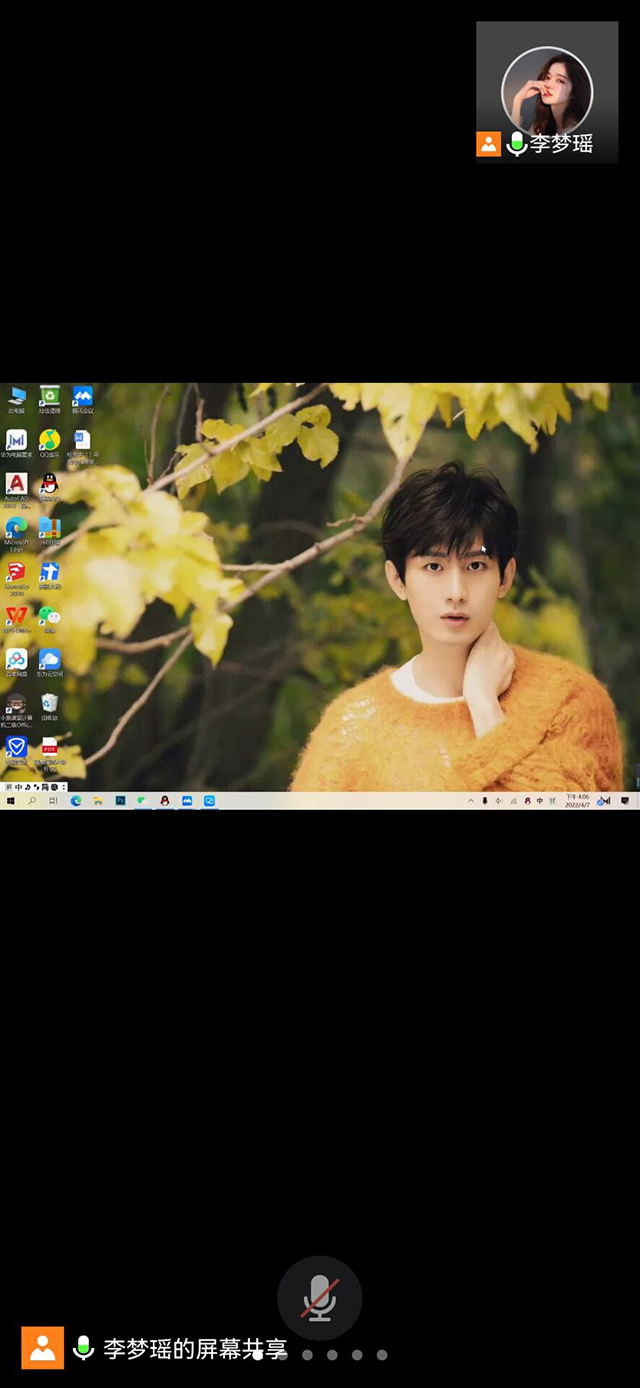Tap the muted microphone button
The image size is (640, 1388).
319,1297
